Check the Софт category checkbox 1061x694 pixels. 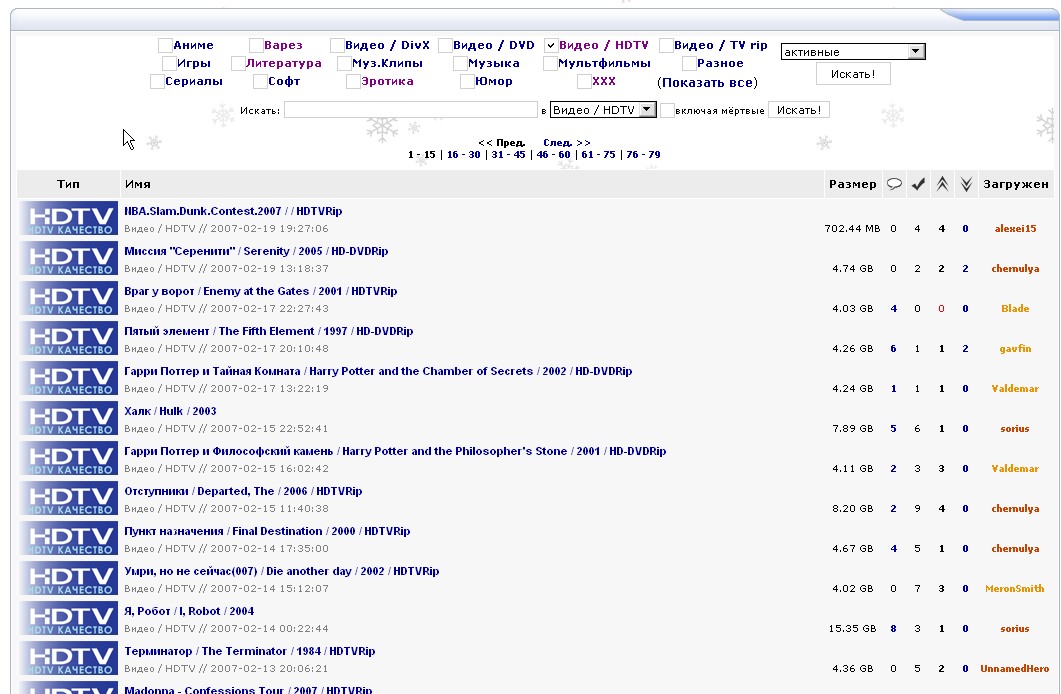tap(260, 82)
